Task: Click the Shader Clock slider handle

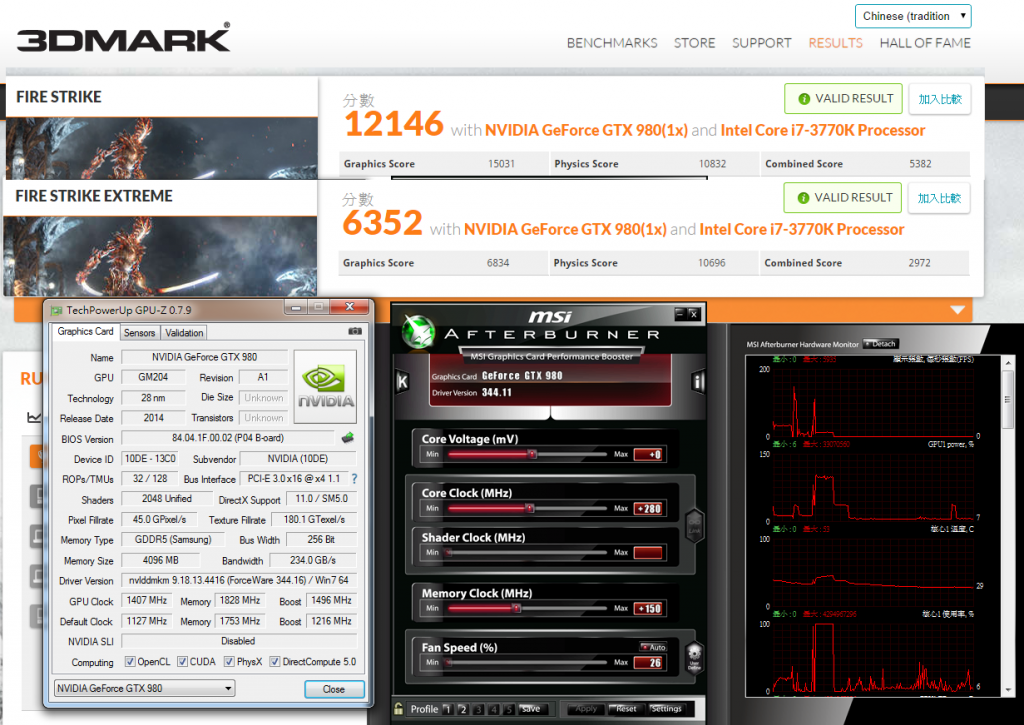Action: pyautogui.click(x=449, y=553)
